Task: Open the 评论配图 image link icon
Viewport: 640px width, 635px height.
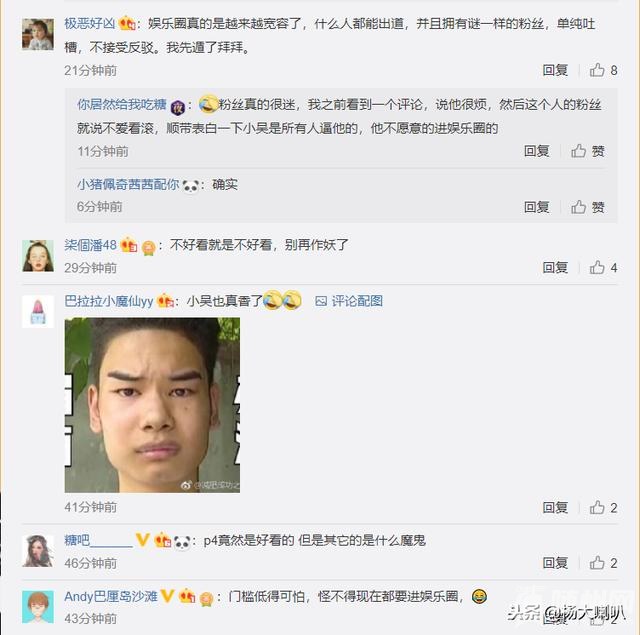Action: [x=321, y=301]
